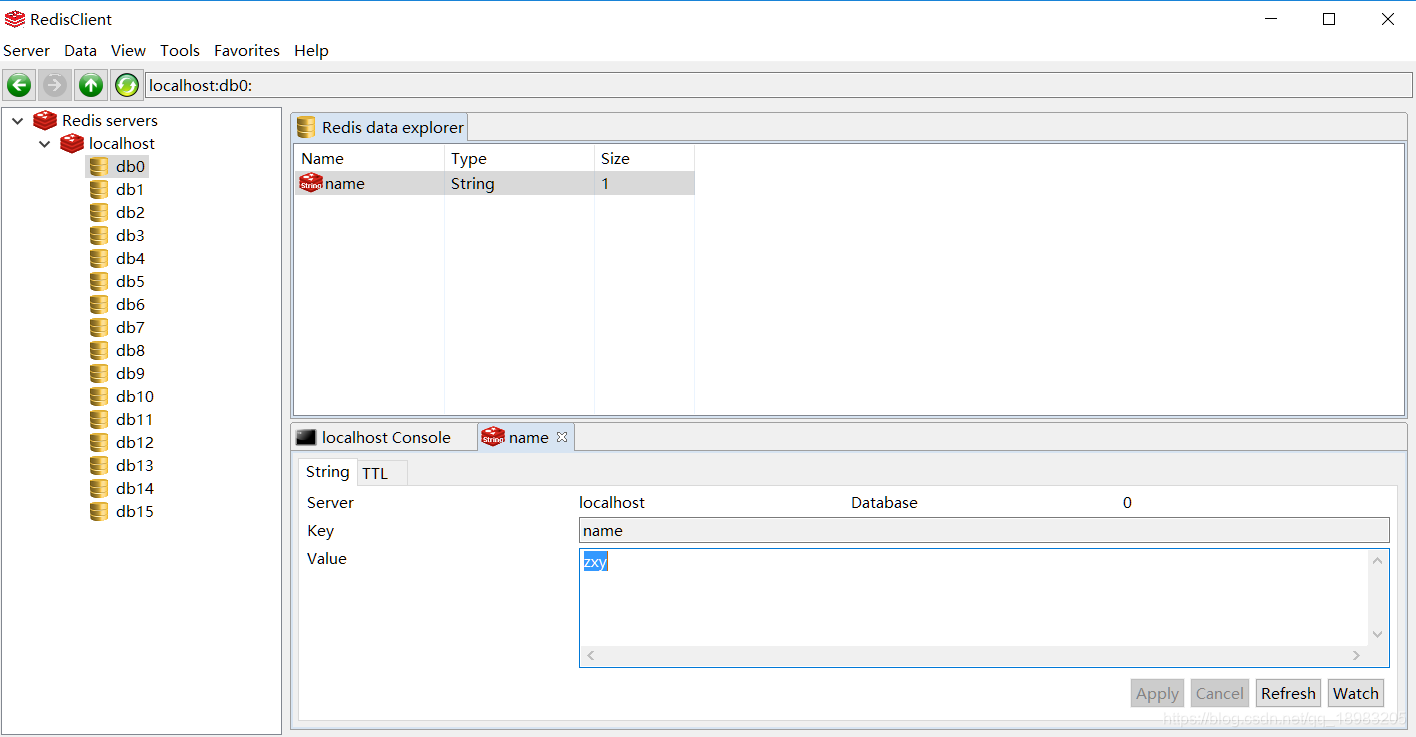Click Value area scroll right arrow

1356,656
